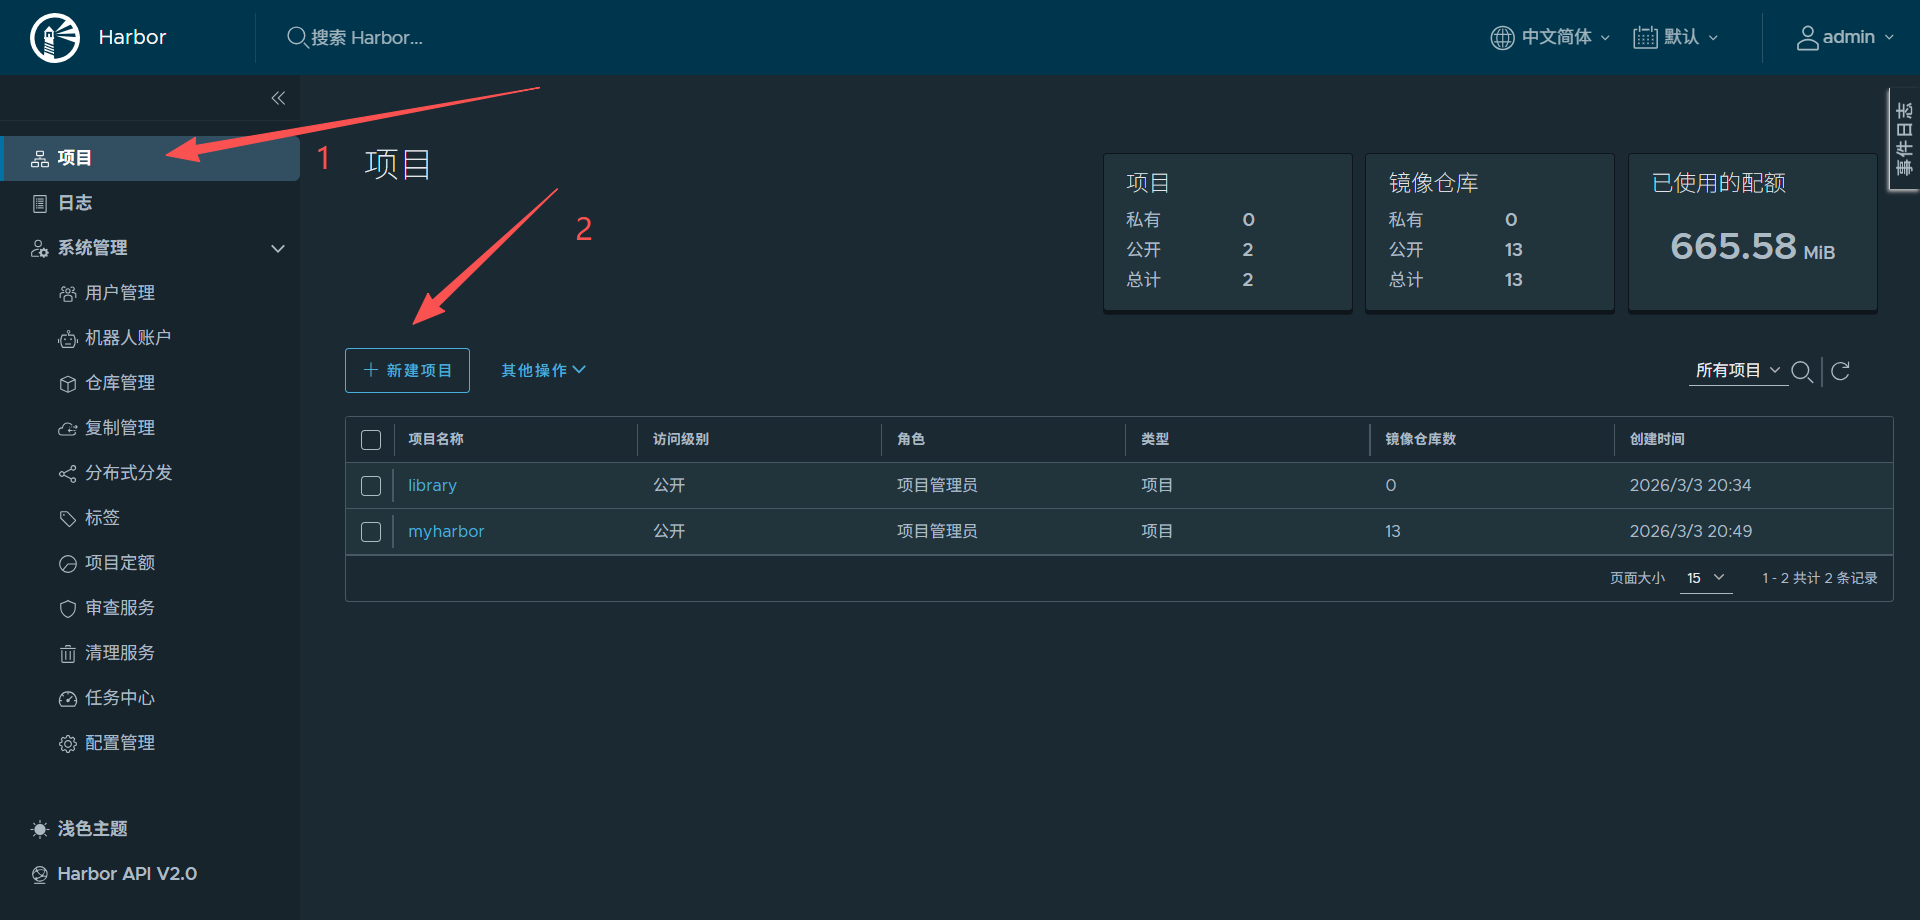This screenshot has height=920, width=1920.
Task: Click the 任务中心 gauge icon
Action: point(67,698)
